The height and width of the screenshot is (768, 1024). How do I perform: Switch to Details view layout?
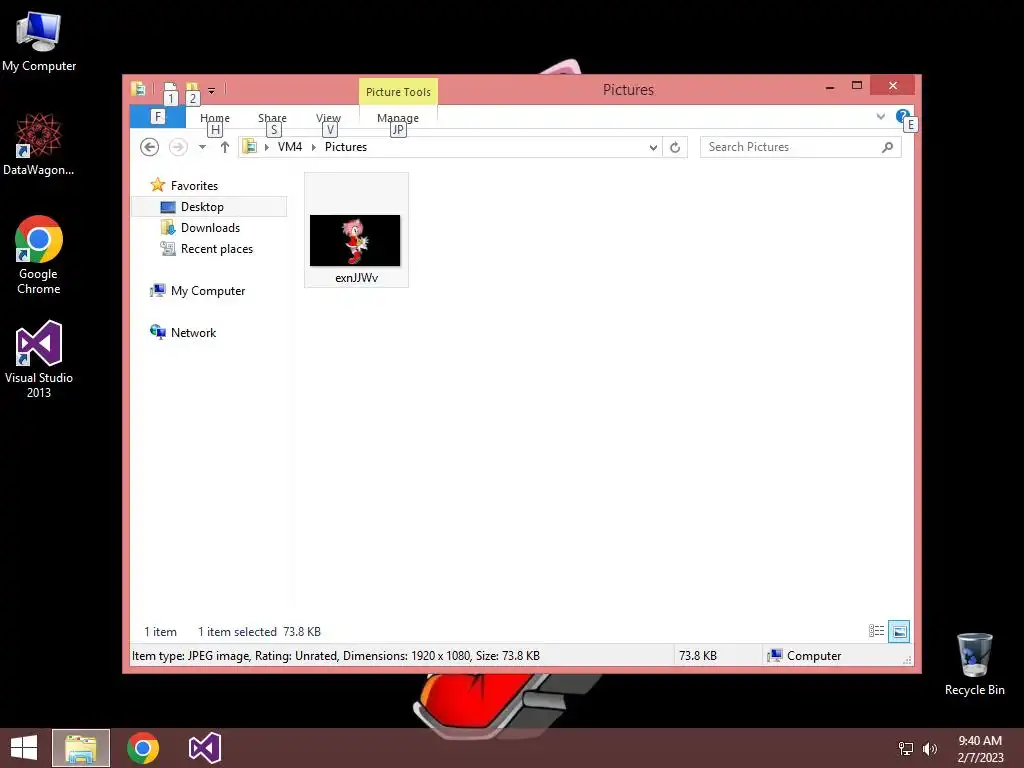coord(876,631)
